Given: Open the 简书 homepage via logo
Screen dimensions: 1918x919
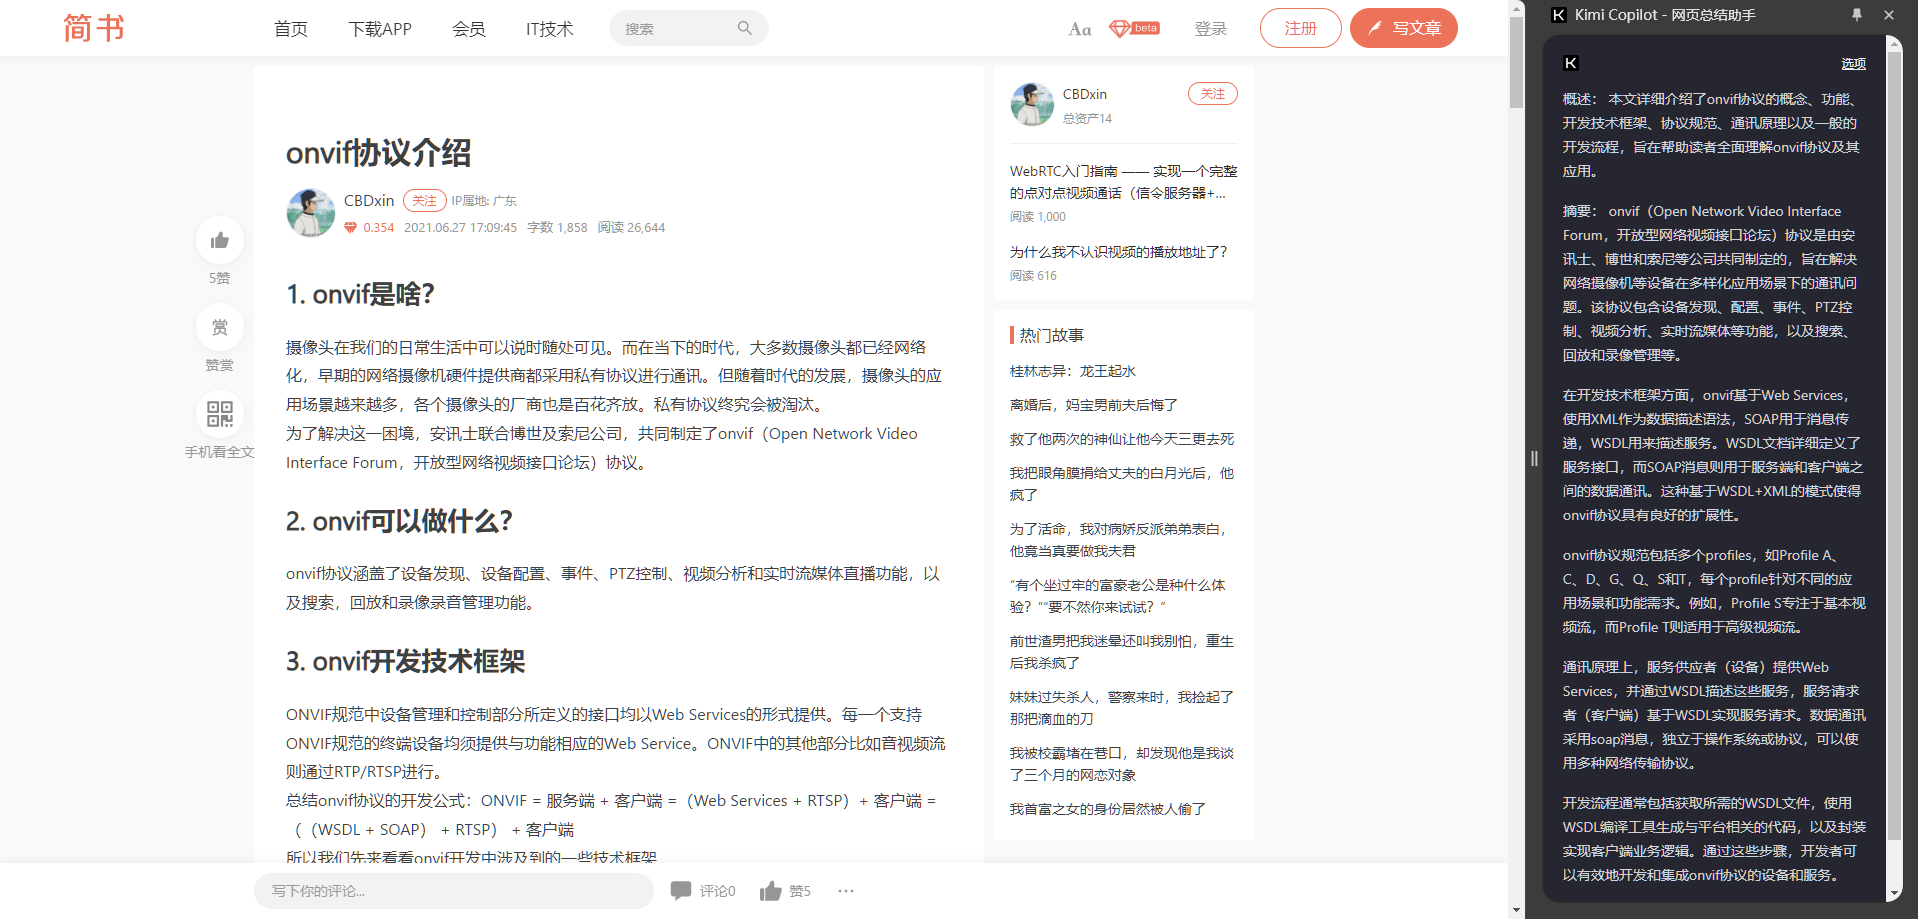Looking at the screenshot, I should pyautogui.click(x=94, y=28).
